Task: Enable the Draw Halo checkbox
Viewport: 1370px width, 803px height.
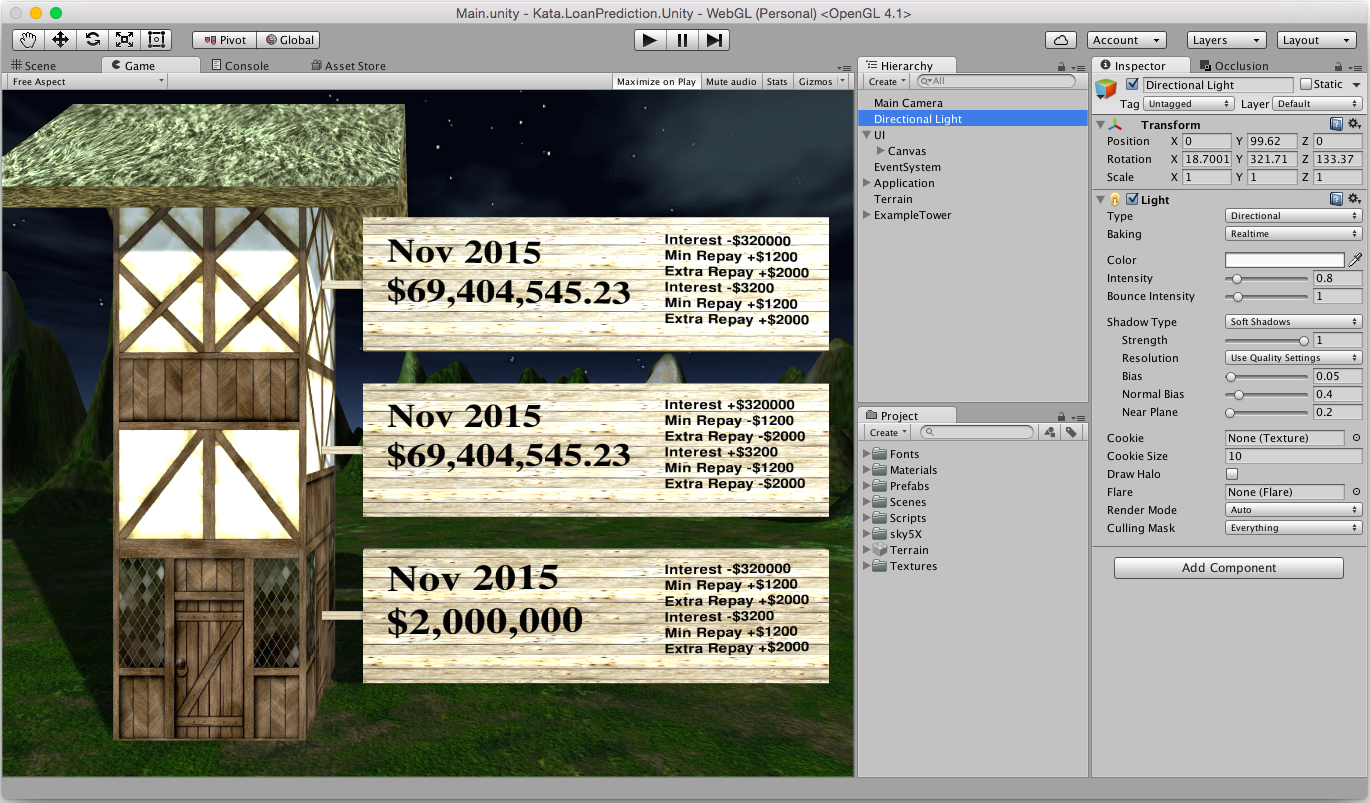Action: pyautogui.click(x=1232, y=474)
